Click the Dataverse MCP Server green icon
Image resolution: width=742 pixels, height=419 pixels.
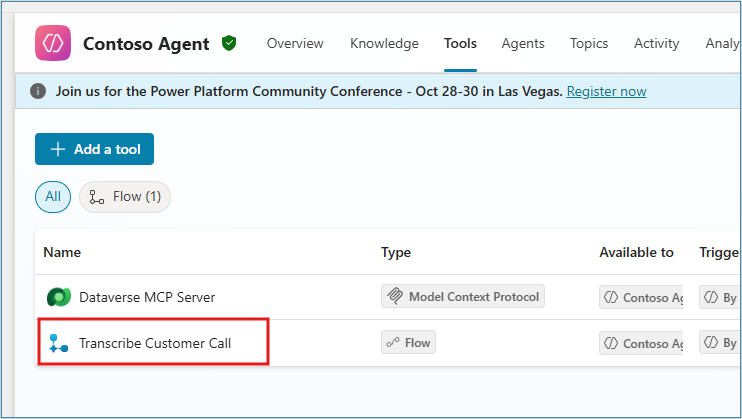point(59,297)
